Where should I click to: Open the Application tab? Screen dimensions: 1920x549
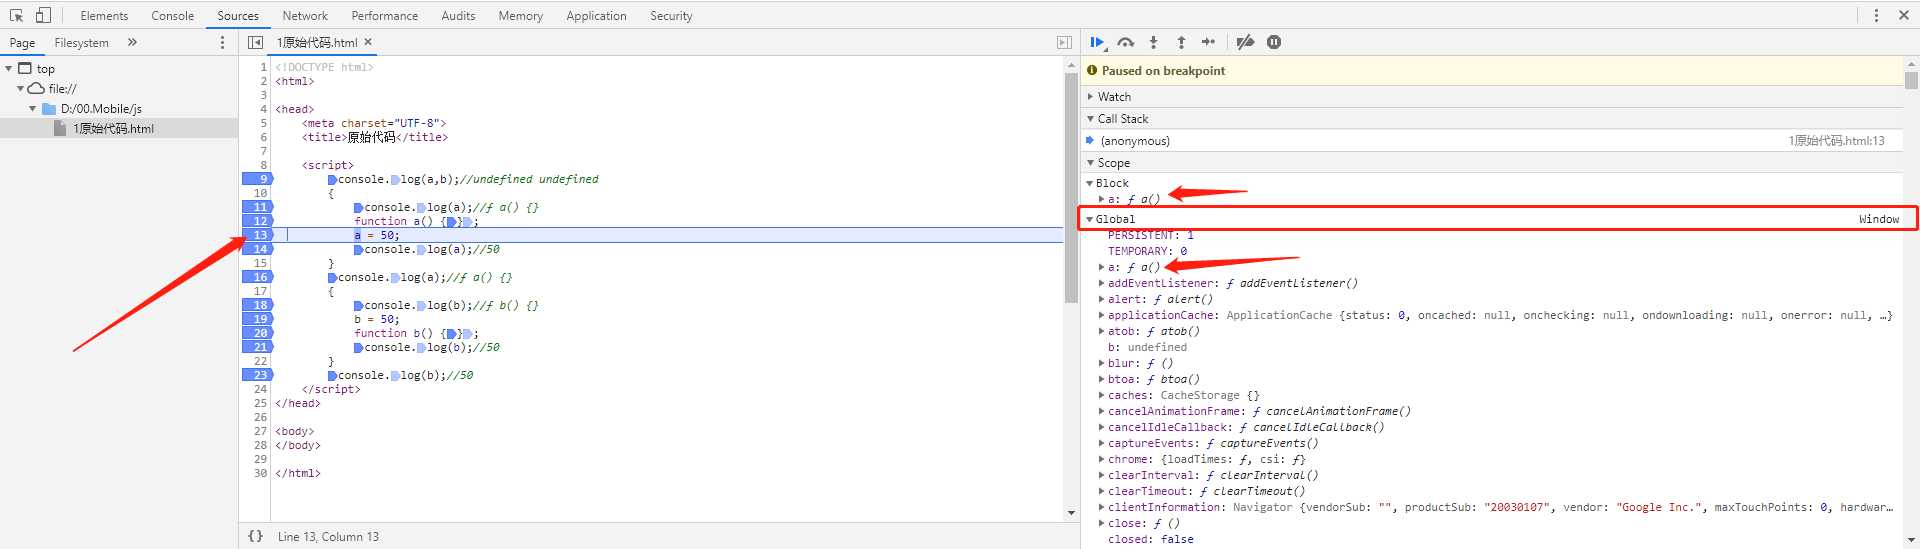coord(596,16)
